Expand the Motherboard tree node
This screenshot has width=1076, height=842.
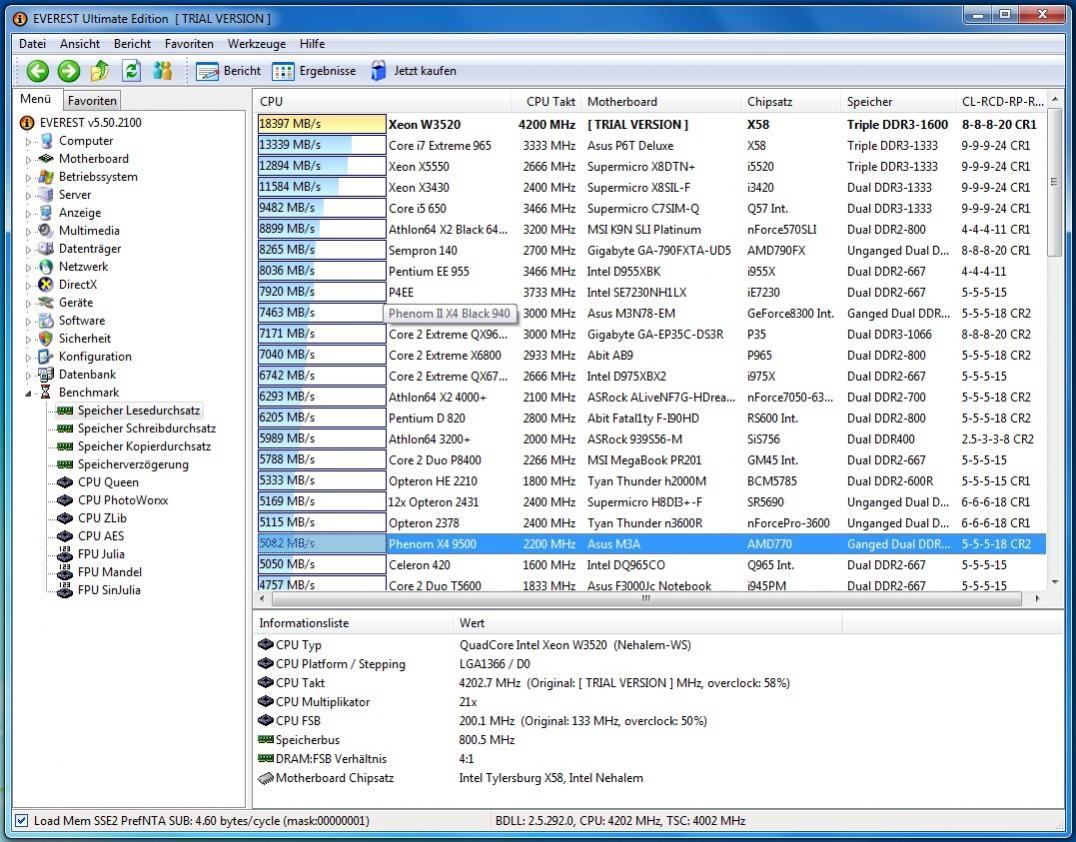[29, 159]
